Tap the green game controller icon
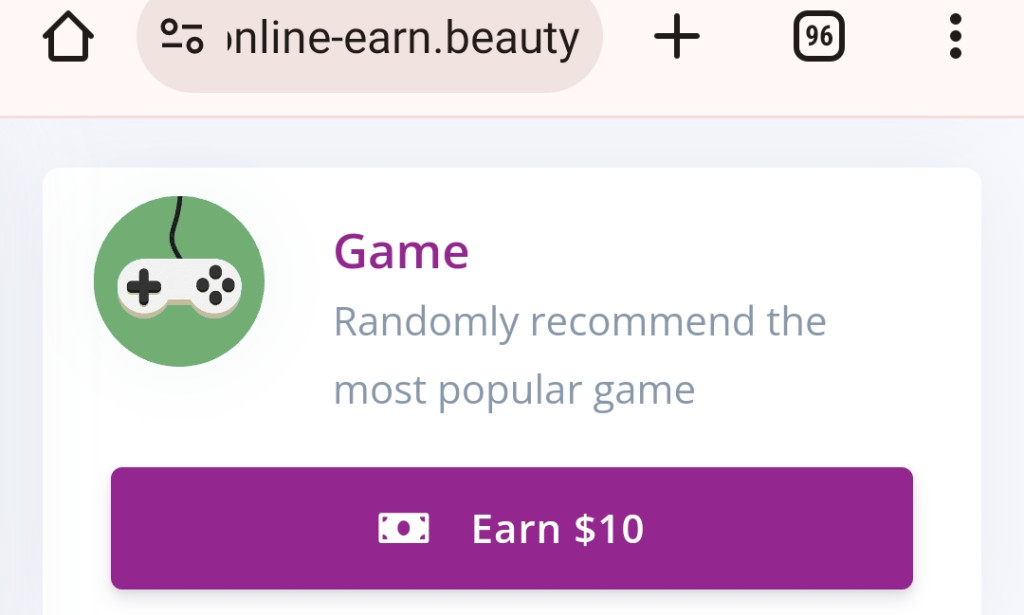 pyautogui.click(x=178, y=282)
